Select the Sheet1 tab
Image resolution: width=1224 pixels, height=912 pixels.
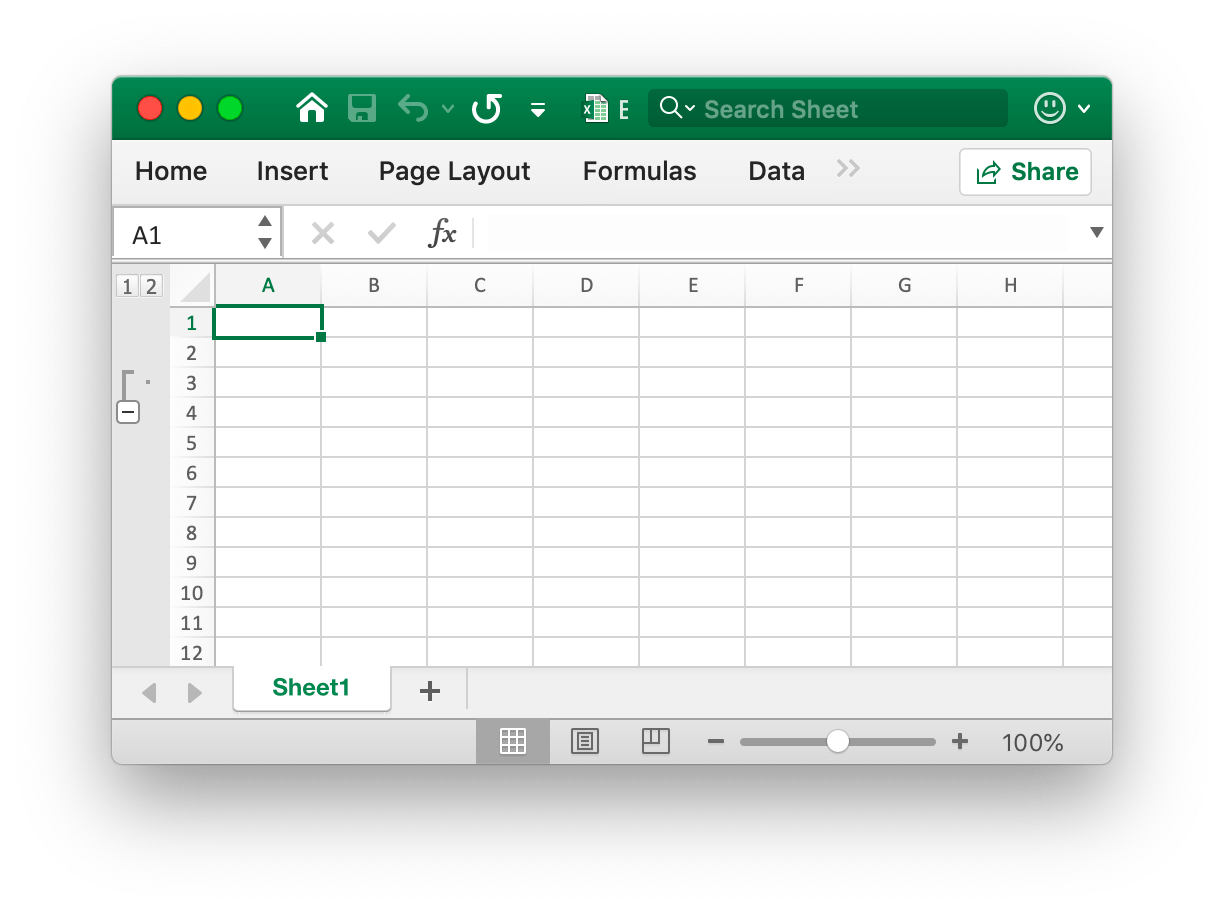311,688
